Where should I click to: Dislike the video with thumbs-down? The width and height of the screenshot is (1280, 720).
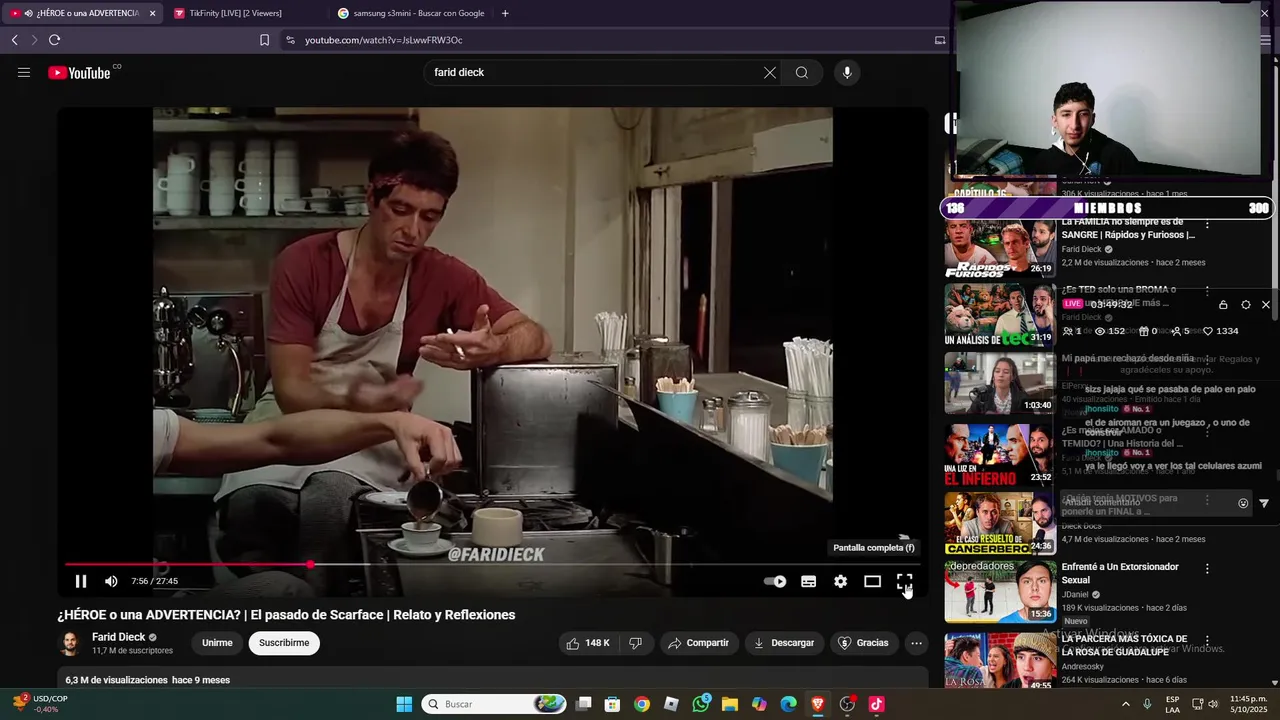coord(635,643)
